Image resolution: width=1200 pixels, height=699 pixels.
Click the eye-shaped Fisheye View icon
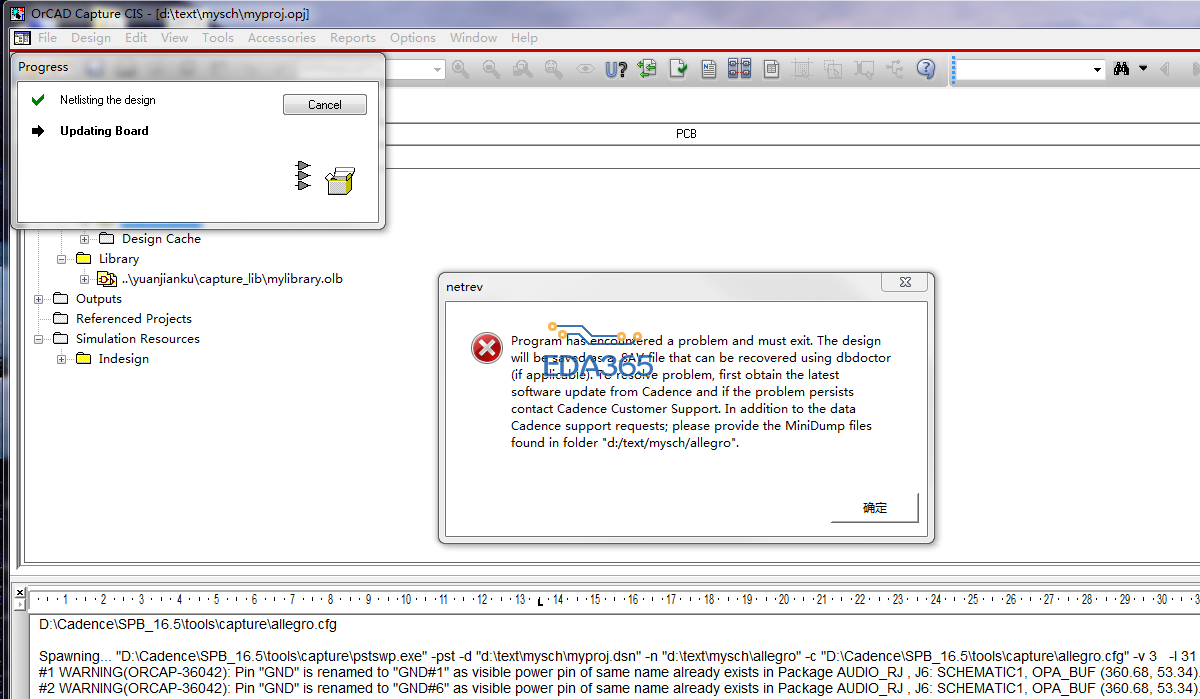[x=586, y=69]
